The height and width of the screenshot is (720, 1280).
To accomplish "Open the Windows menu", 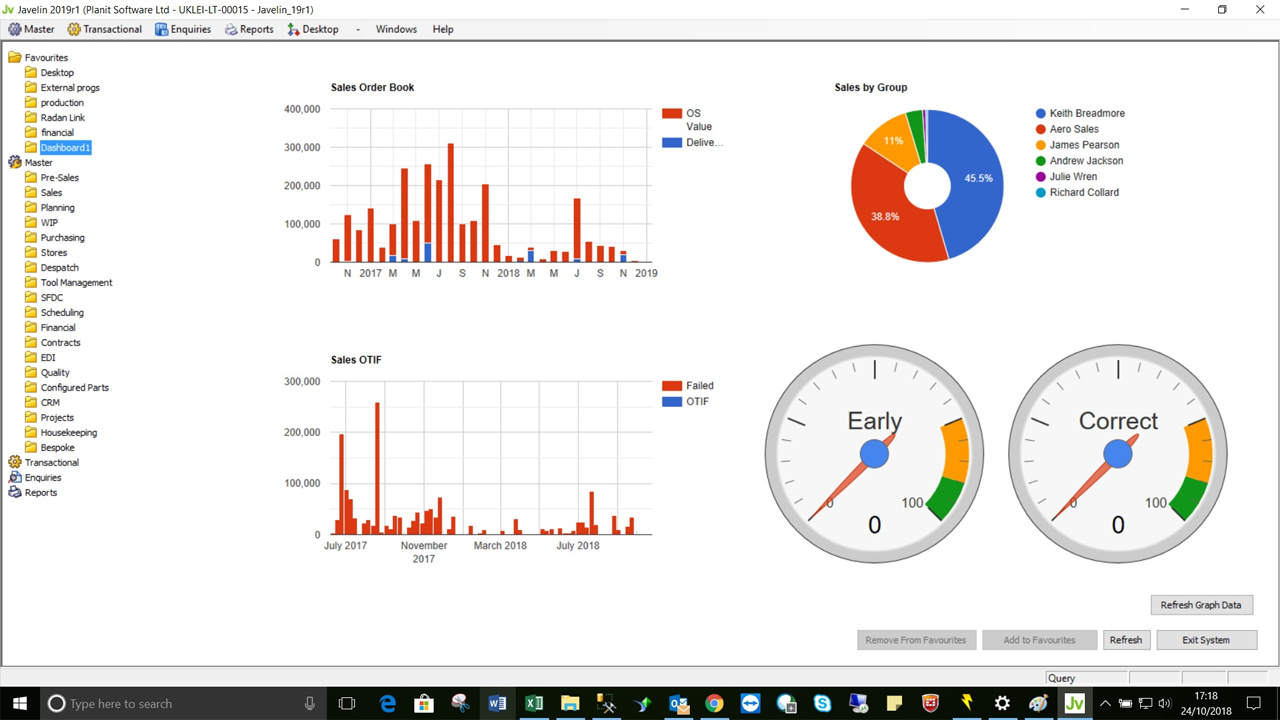I will click(396, 29).
